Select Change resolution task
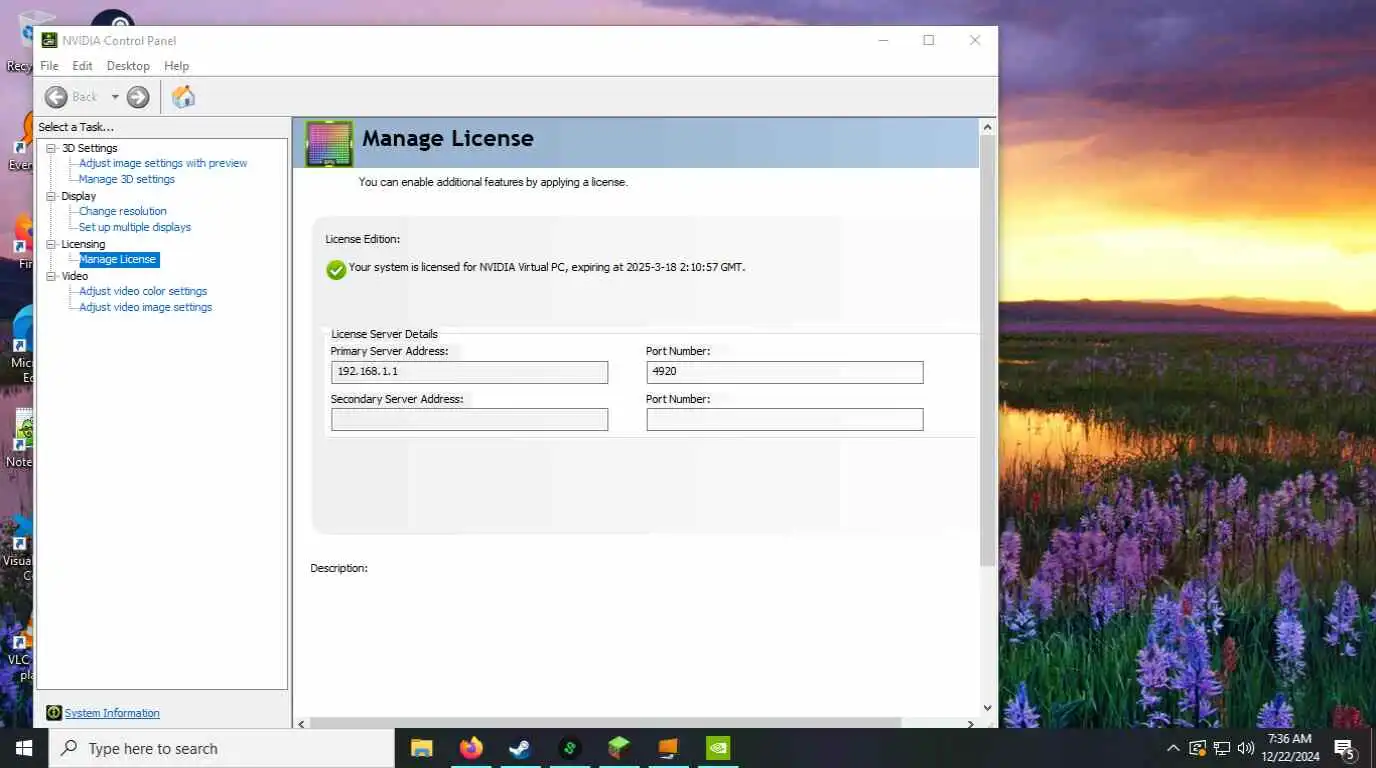The height and width of the screenshot is (768, 1376). coord(123,211)
